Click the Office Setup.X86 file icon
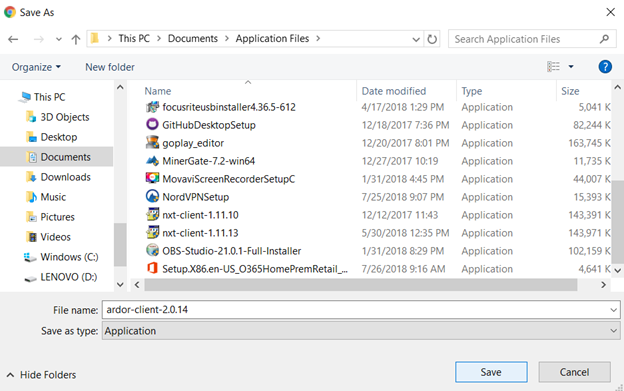 point(152,268)
